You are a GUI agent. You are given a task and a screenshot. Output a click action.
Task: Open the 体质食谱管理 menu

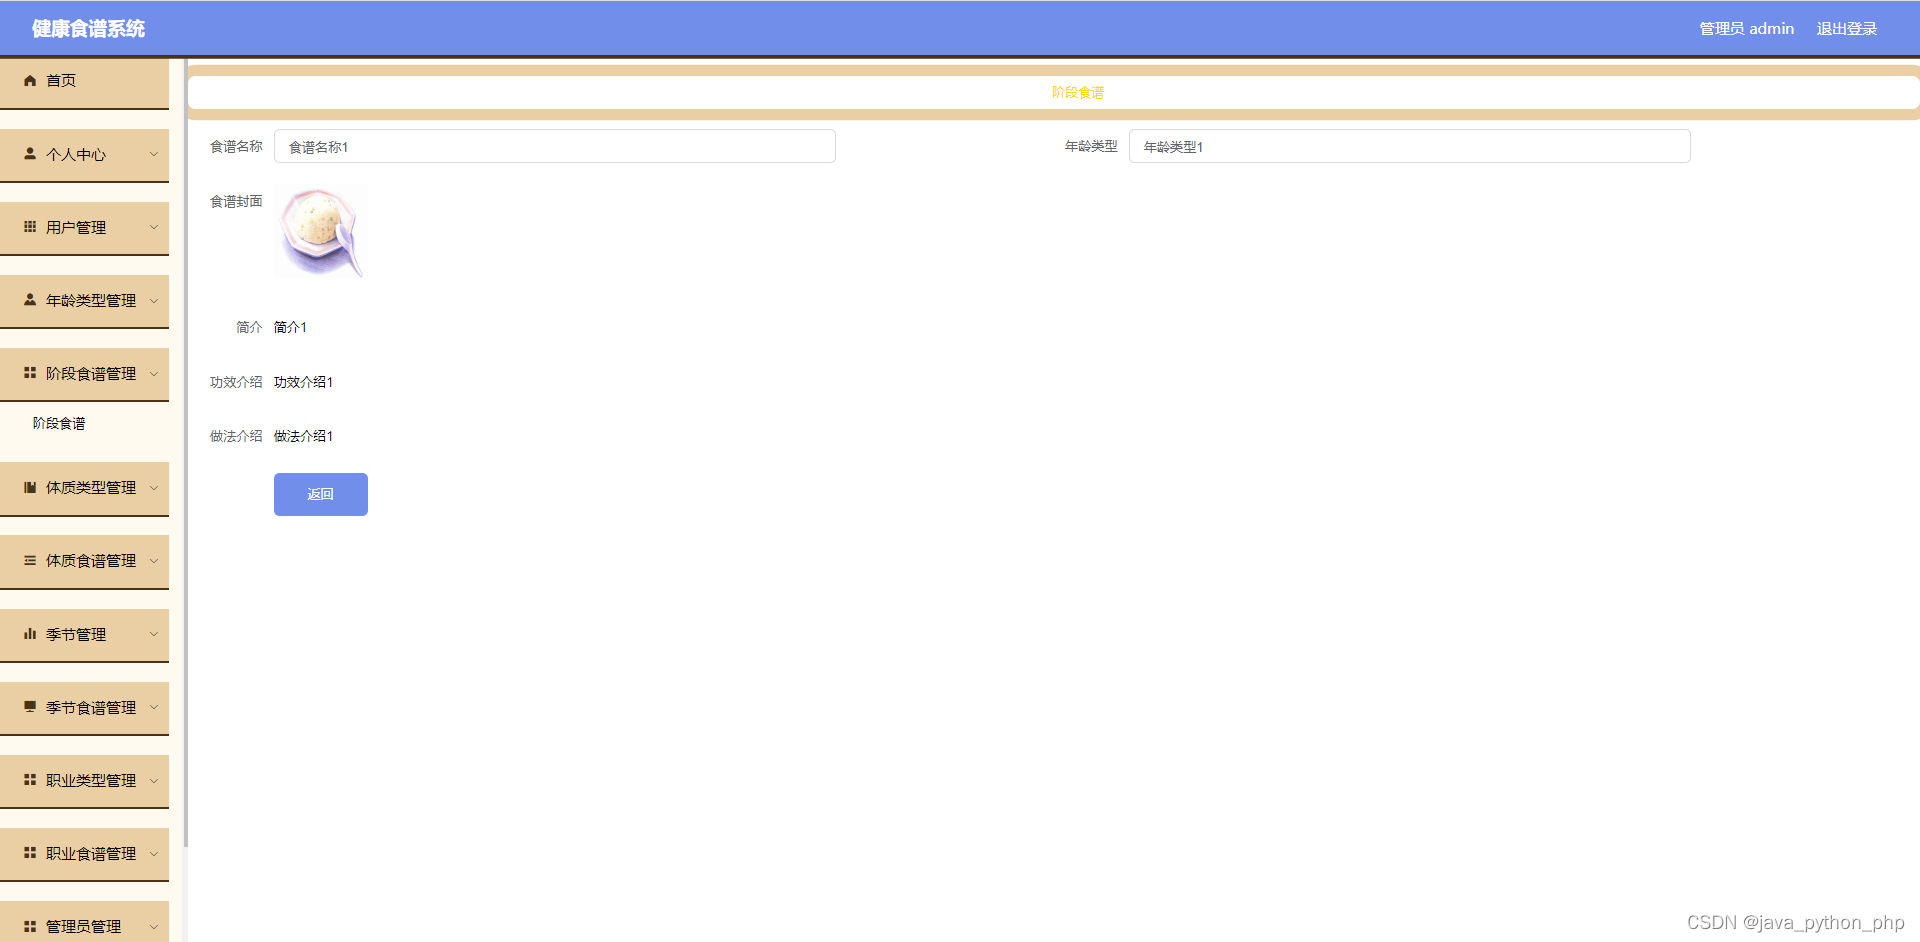pyautogui.click(x=84, y=562)
